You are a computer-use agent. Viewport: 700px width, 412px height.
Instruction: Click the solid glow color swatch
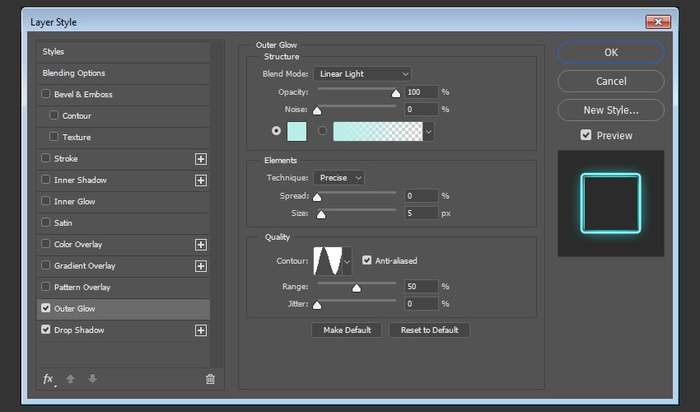point(296,130)
